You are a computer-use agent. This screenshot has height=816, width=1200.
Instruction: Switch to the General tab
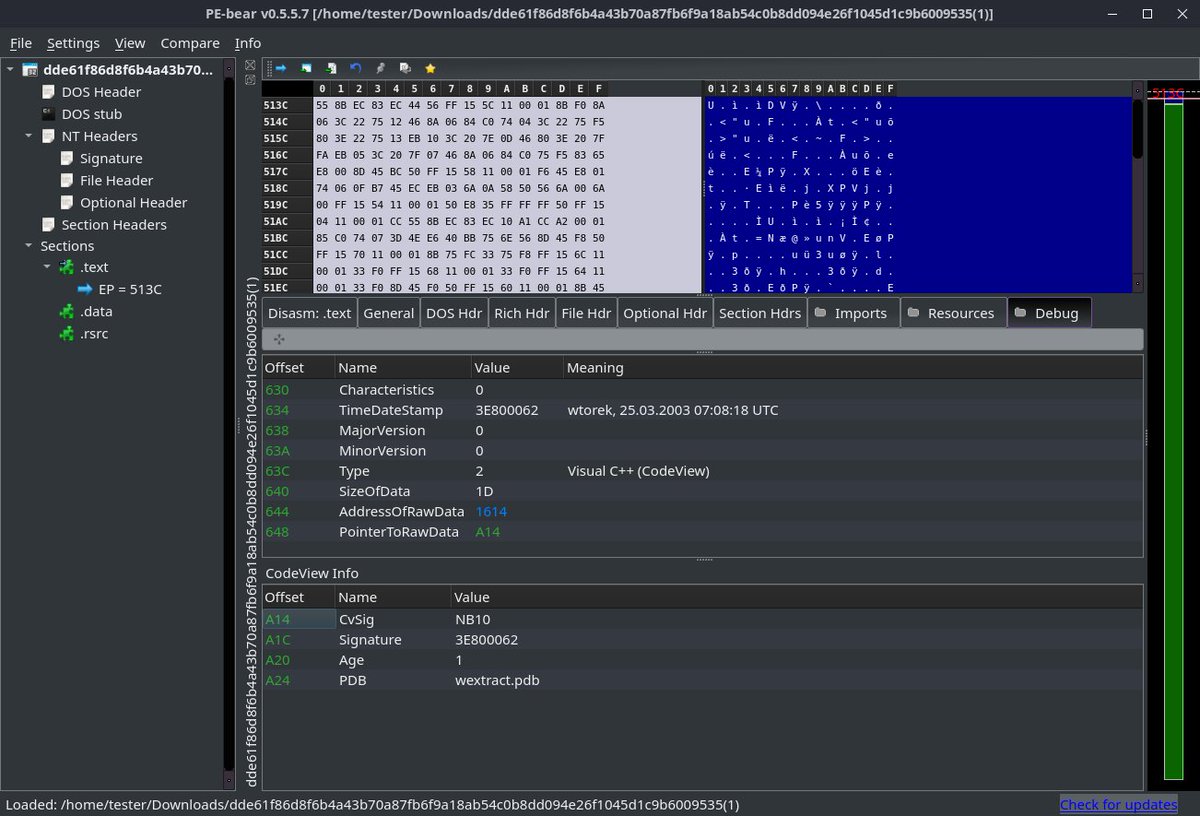pyautogui.click(x=388, y=313)
